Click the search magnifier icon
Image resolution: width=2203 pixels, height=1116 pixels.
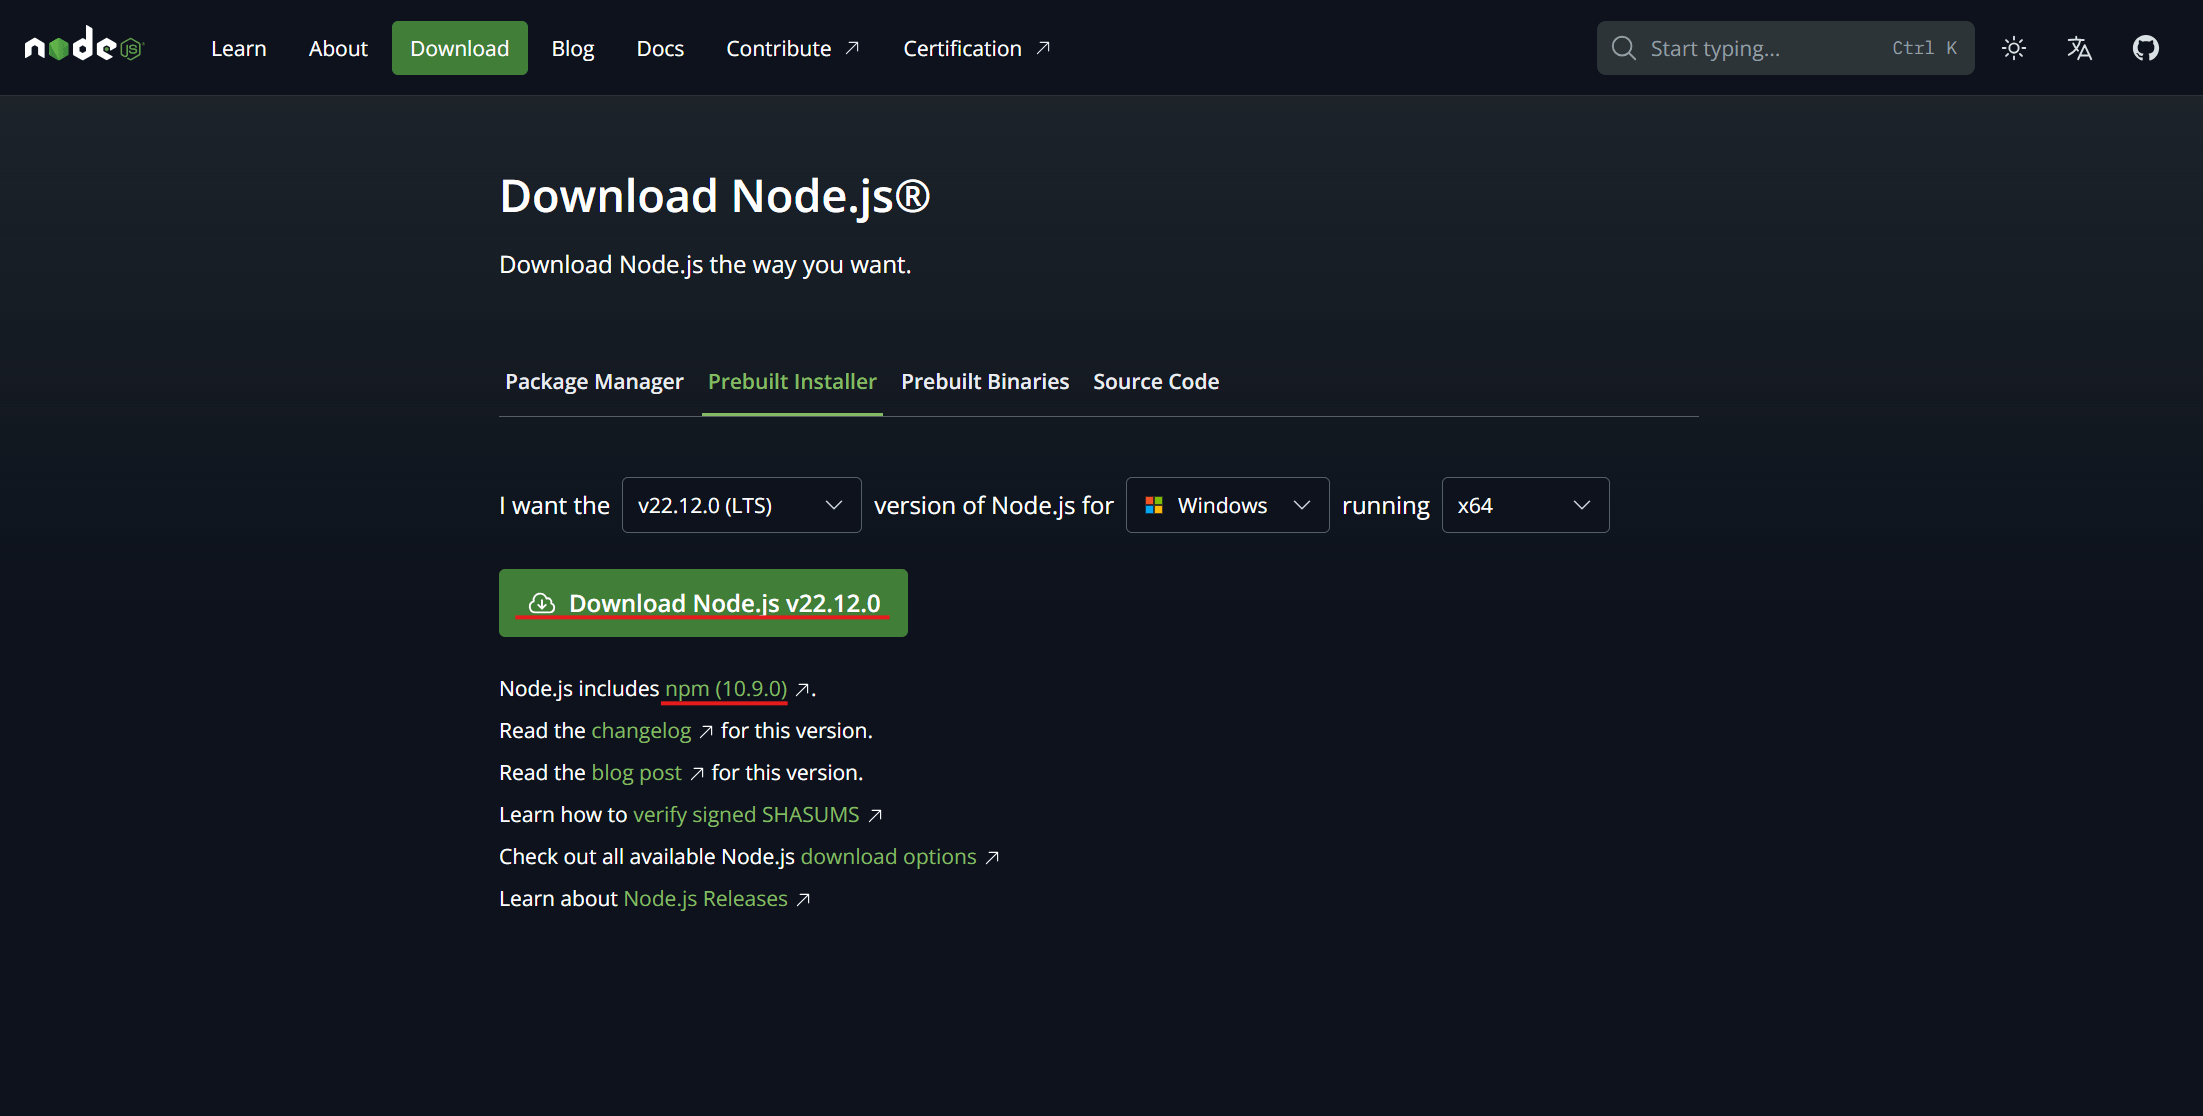(1624, 48)
